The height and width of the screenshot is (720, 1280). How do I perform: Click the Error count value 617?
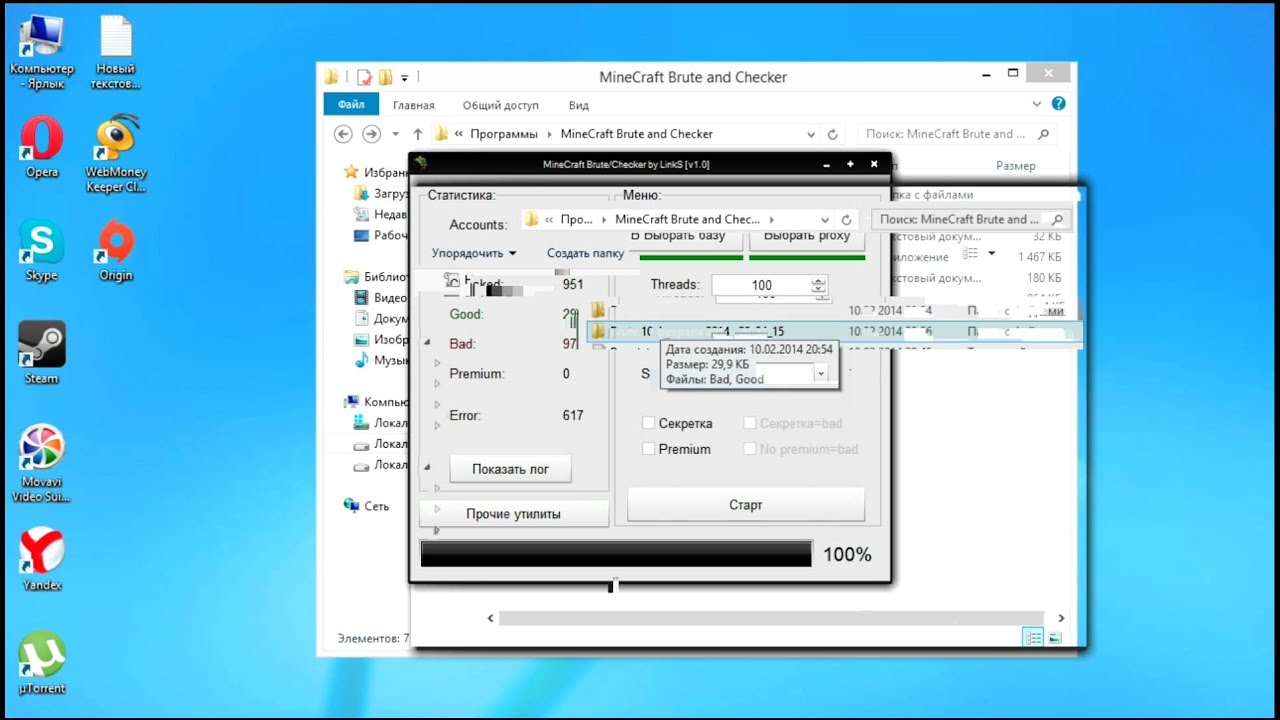tap(573, 415)
